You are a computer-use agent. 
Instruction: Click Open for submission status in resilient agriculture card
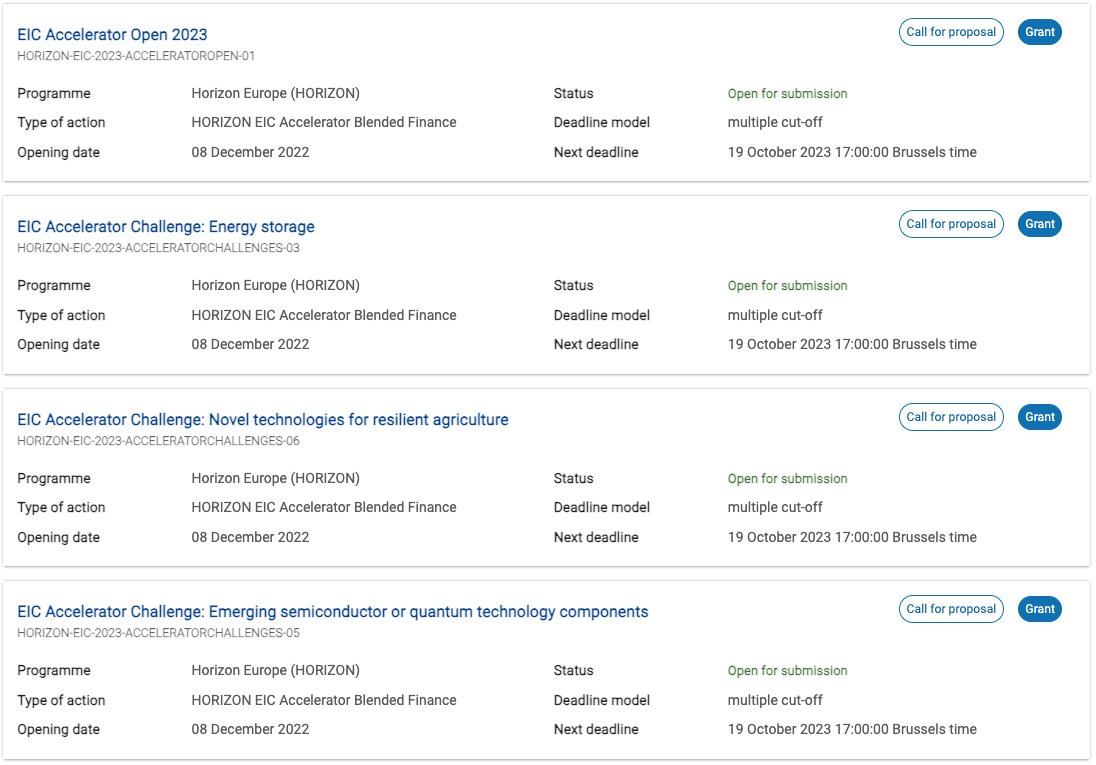[787, 478]
